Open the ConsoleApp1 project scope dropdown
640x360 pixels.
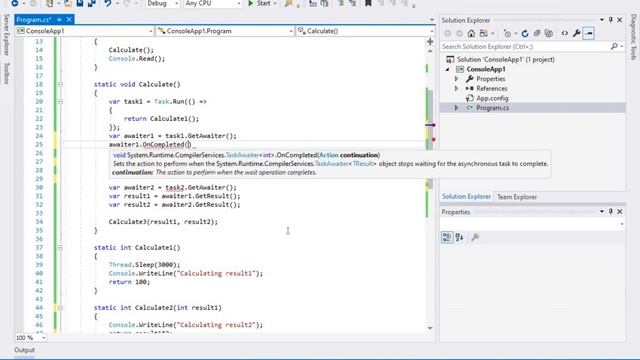point(85,31)
